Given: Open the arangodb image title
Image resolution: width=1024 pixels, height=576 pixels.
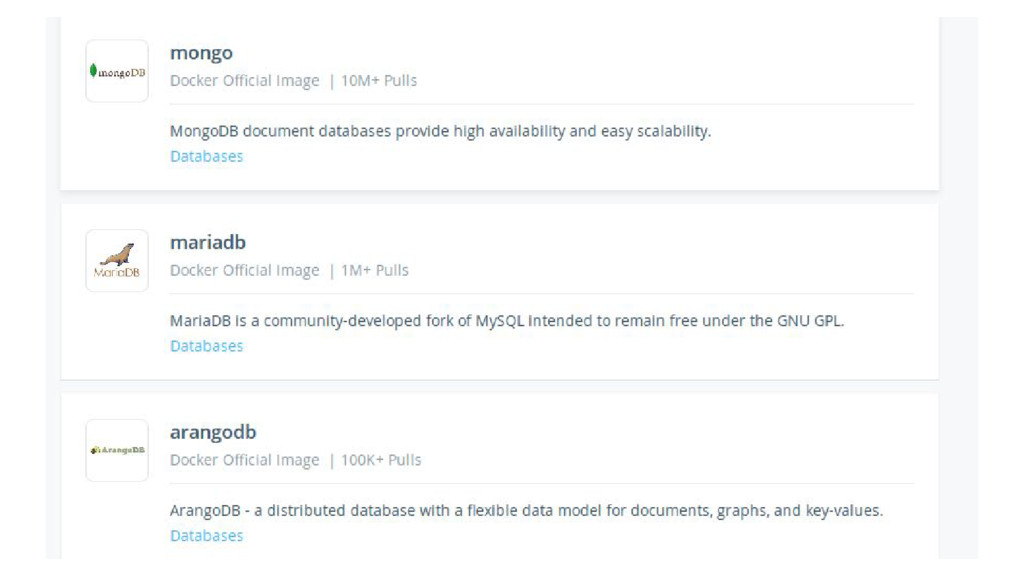Looking at the screenshot, I should pyautogui.click(x=213, y=432).
